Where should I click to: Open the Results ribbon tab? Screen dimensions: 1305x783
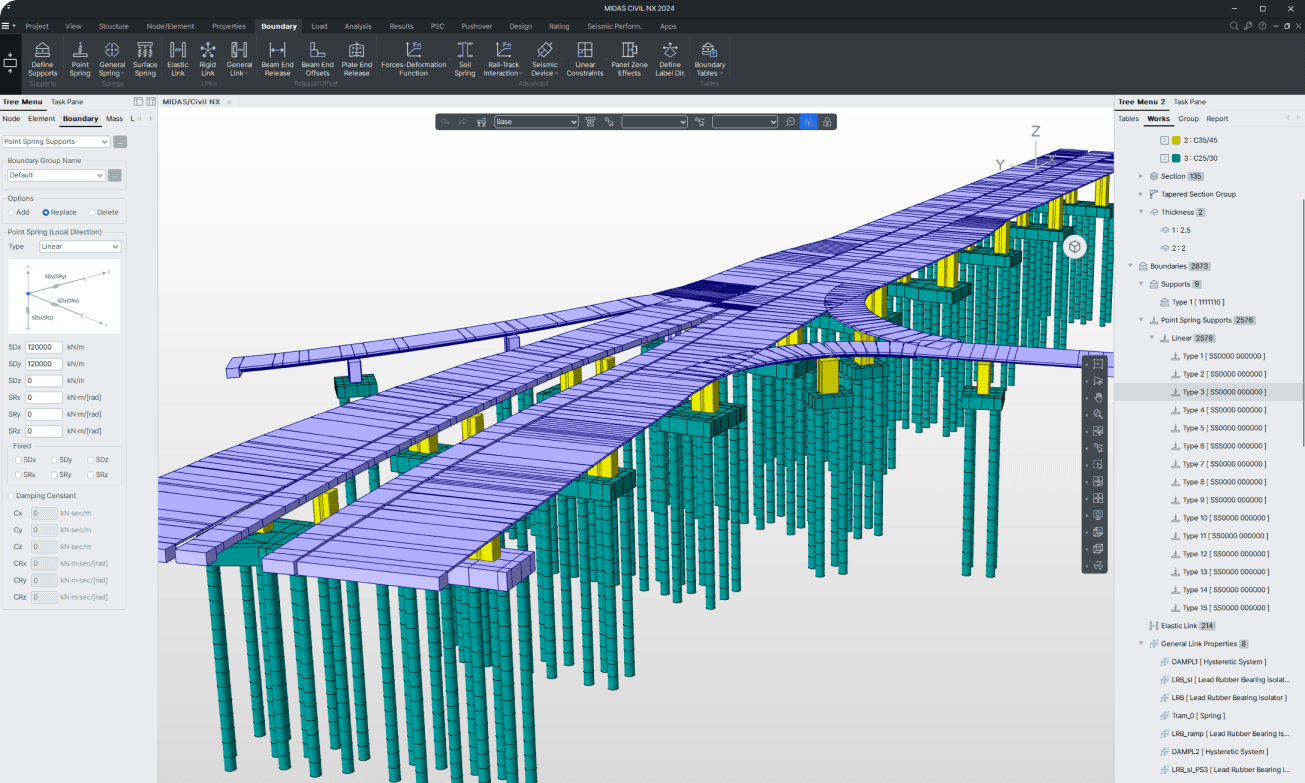[401, 26]
